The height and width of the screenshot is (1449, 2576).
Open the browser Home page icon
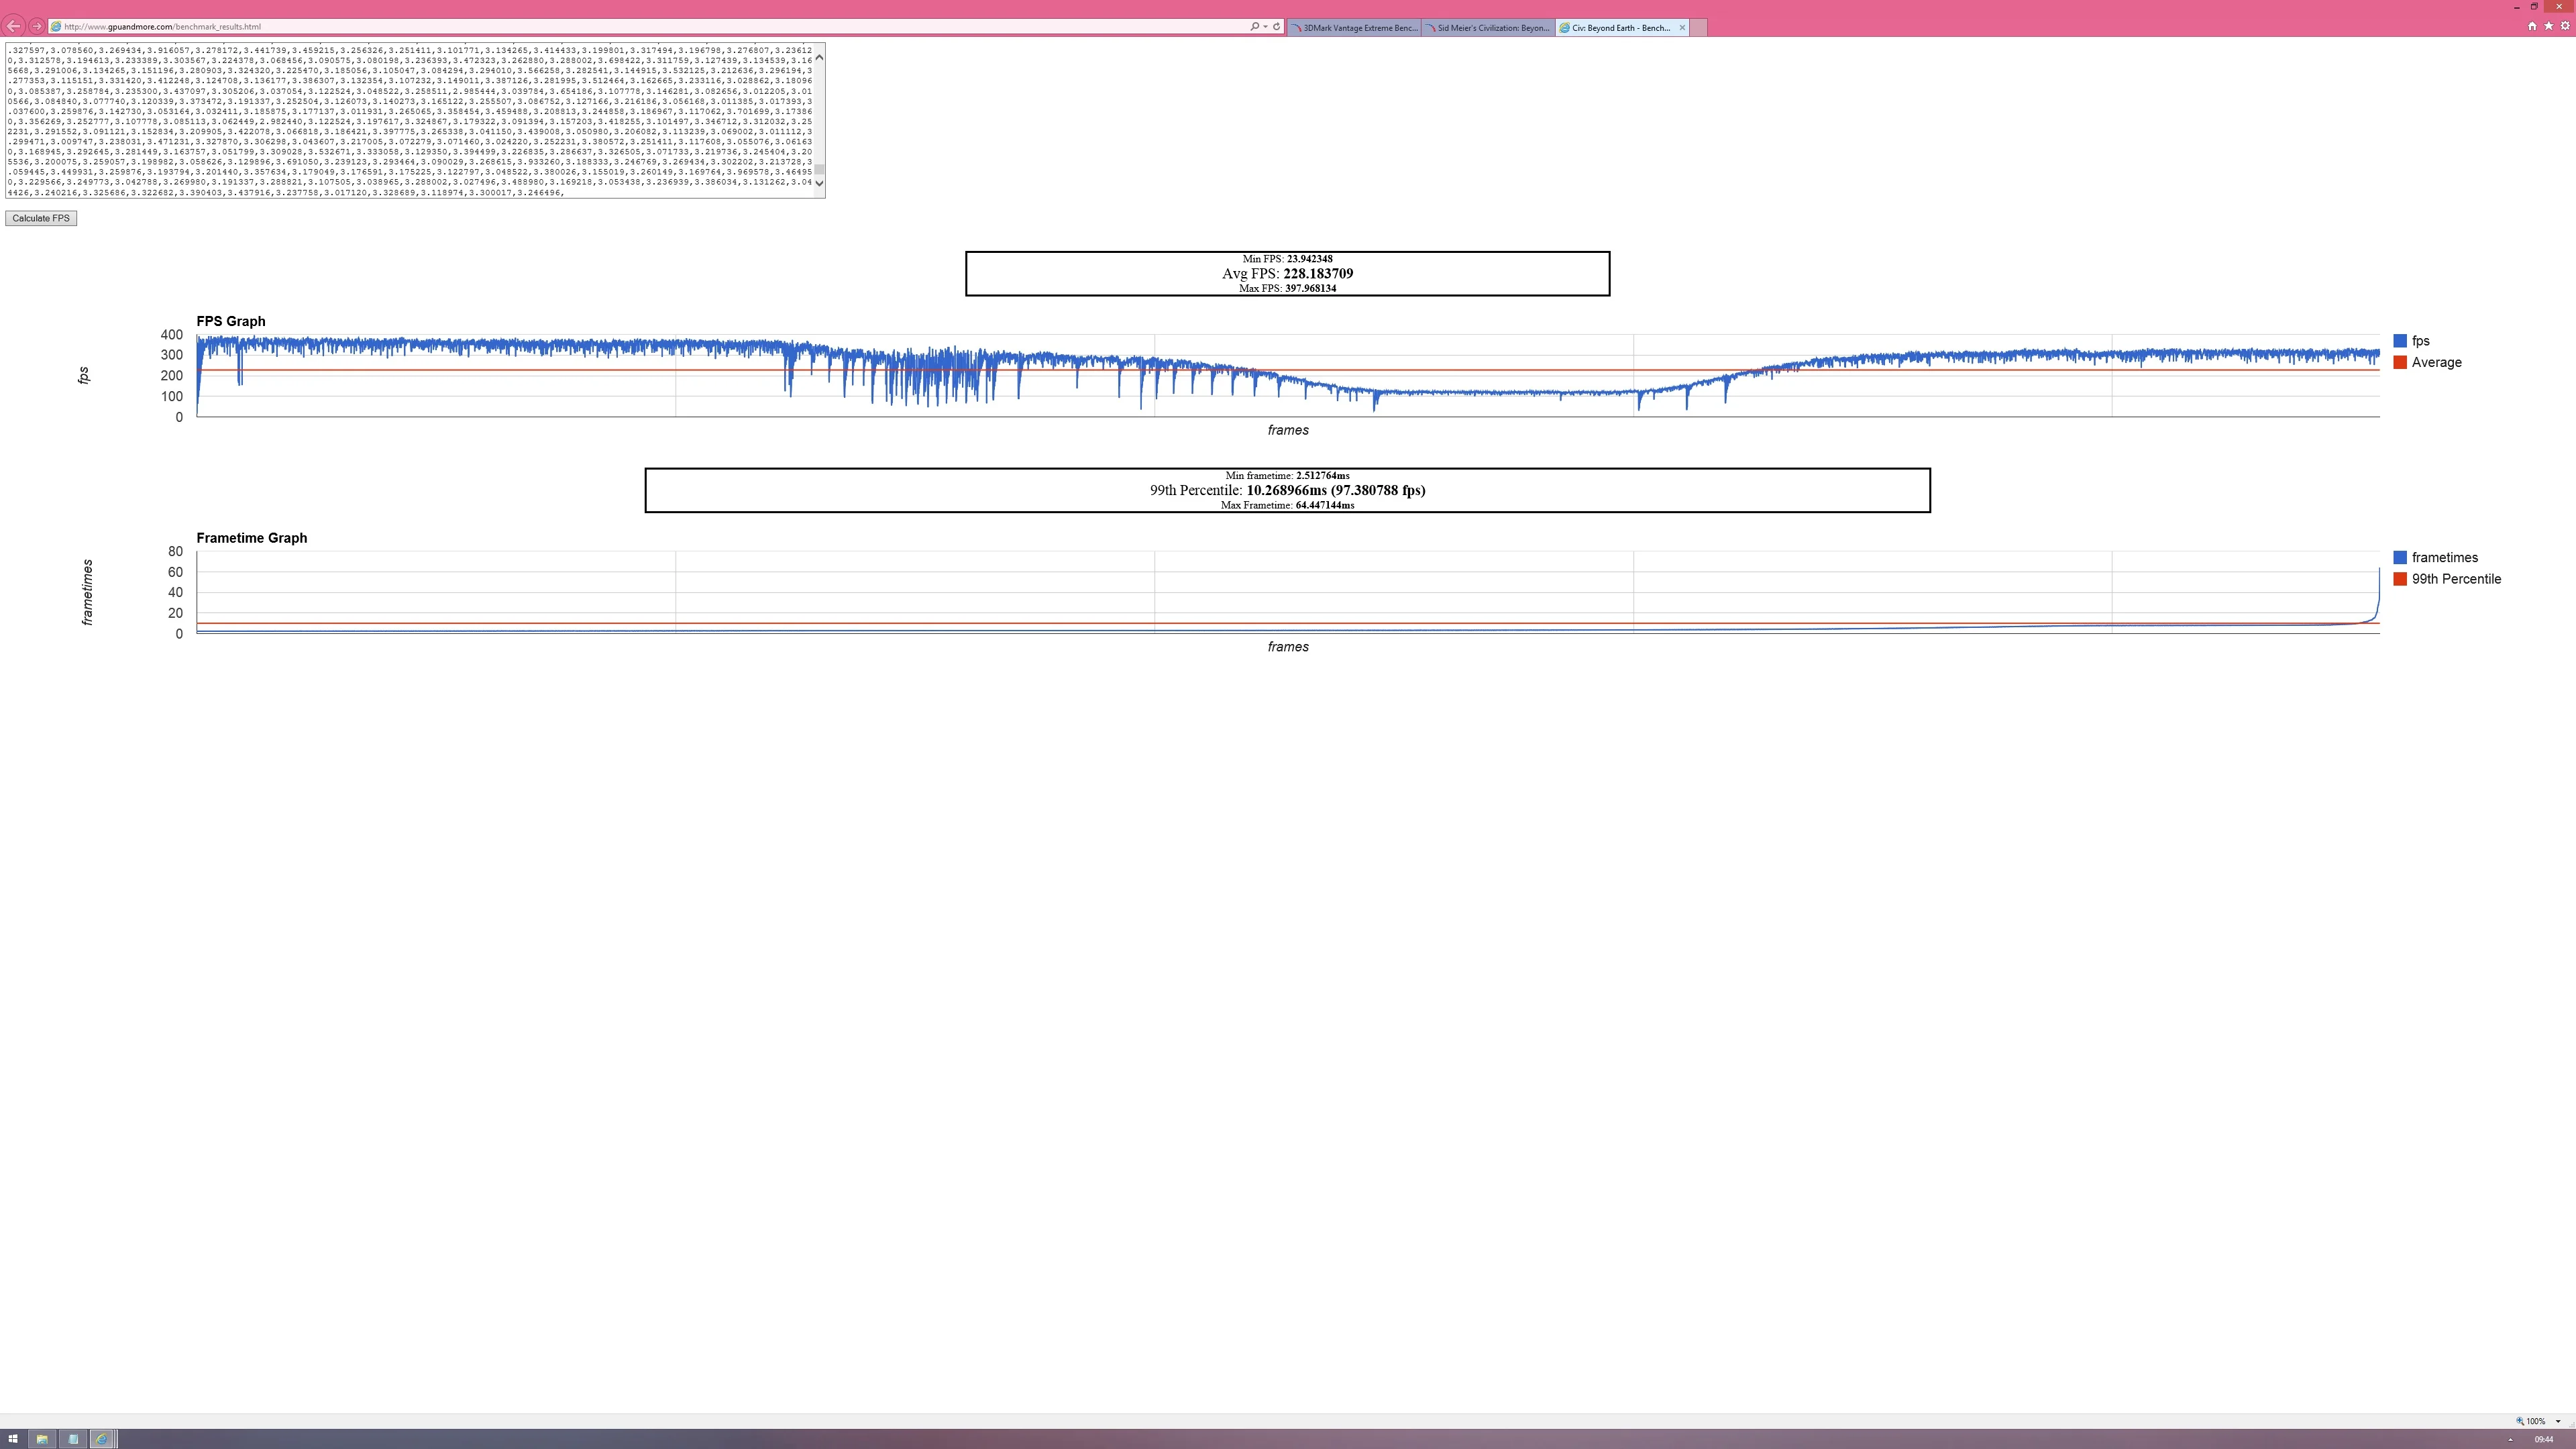point(2532,26)
